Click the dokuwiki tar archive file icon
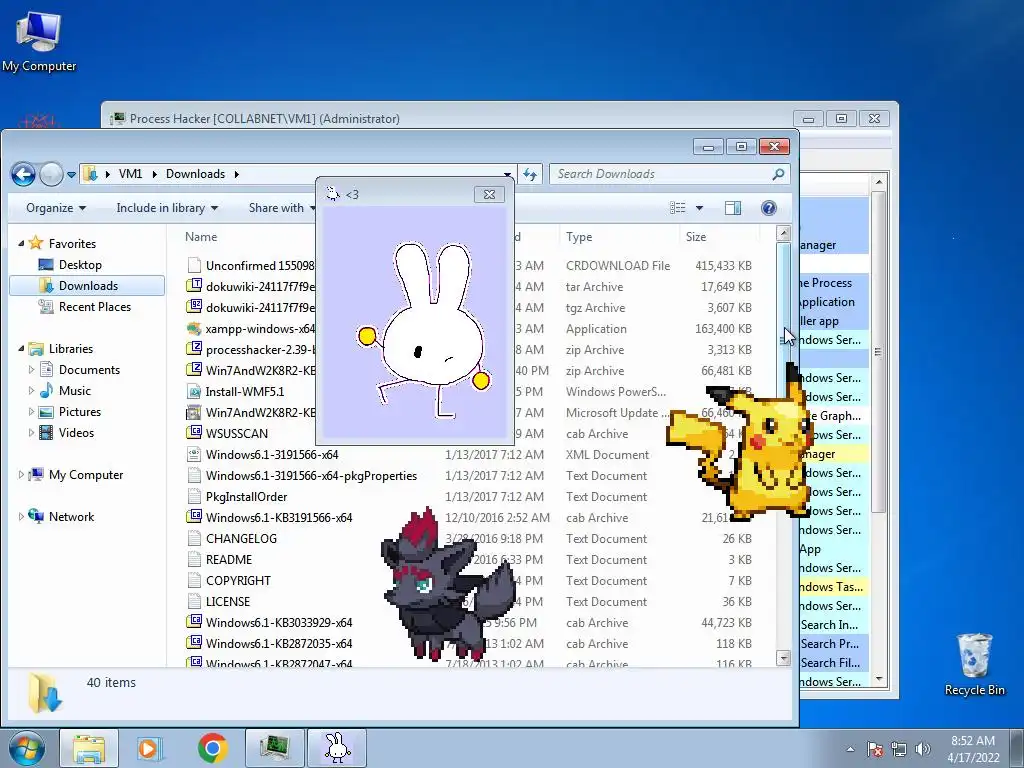 [x=194, y=286]
